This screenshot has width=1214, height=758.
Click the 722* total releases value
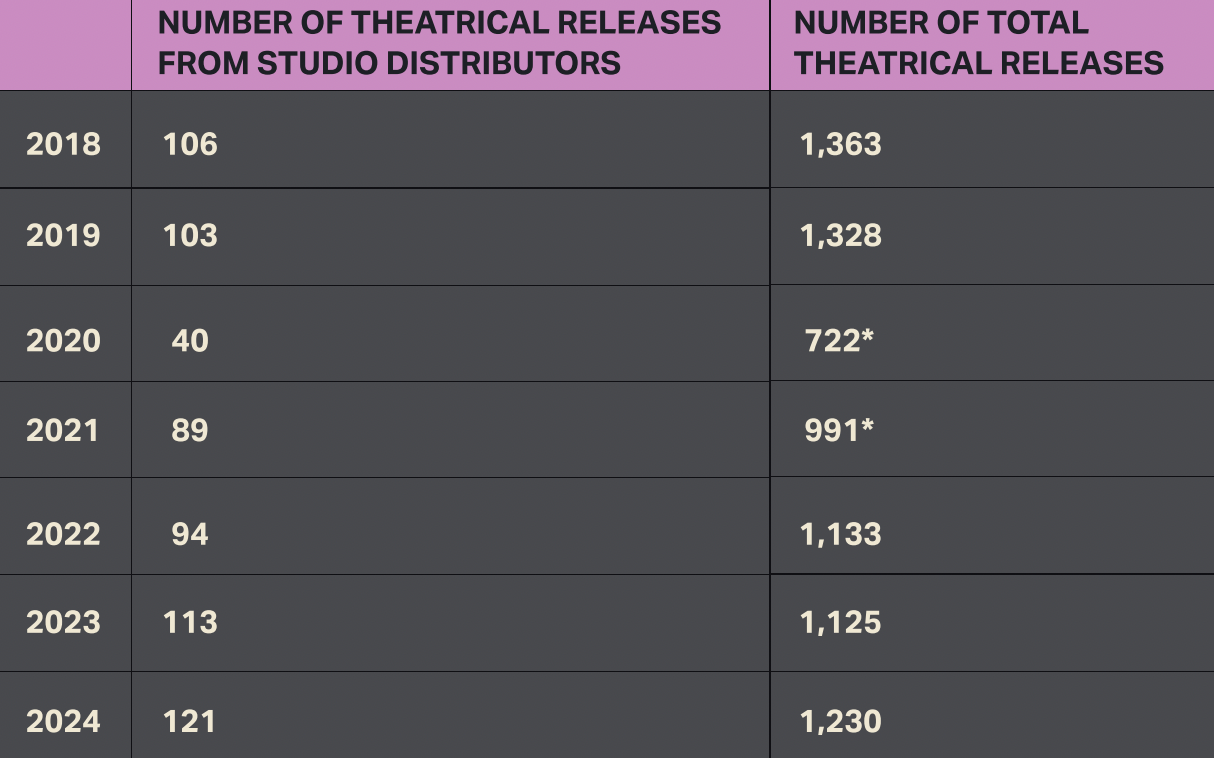[x=840, y=340]
